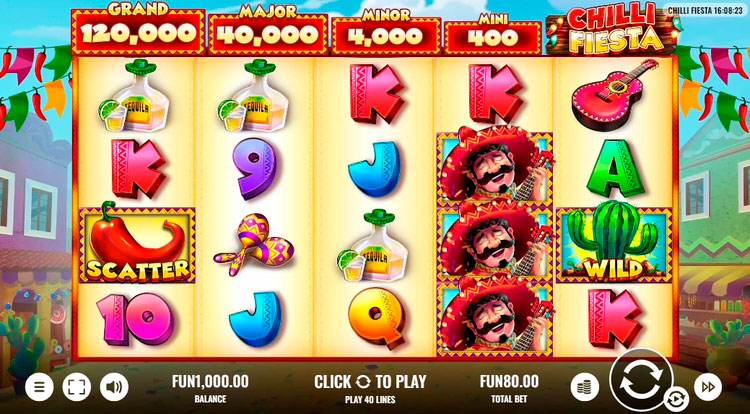
Task: Mute the game sound
Action: tap(114, 386)
